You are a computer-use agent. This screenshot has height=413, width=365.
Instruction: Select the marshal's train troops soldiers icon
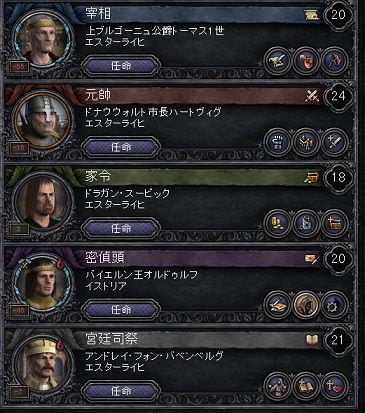[305, 142]
